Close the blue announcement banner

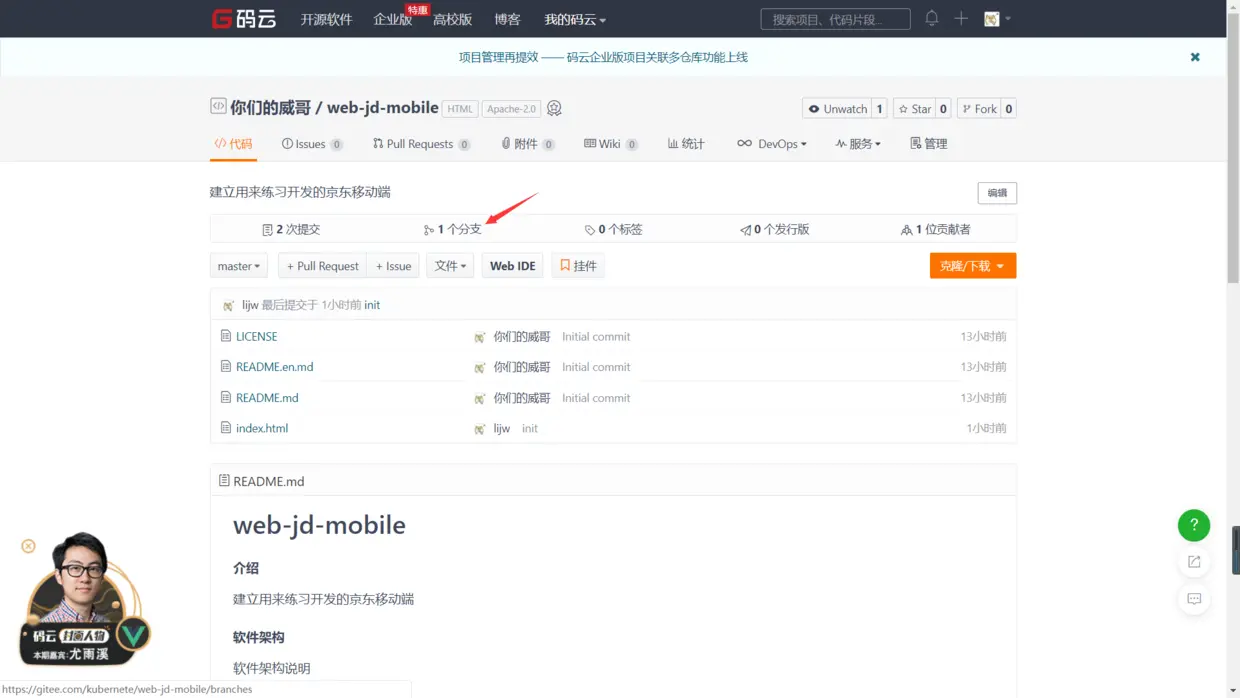coord(1195,57)
